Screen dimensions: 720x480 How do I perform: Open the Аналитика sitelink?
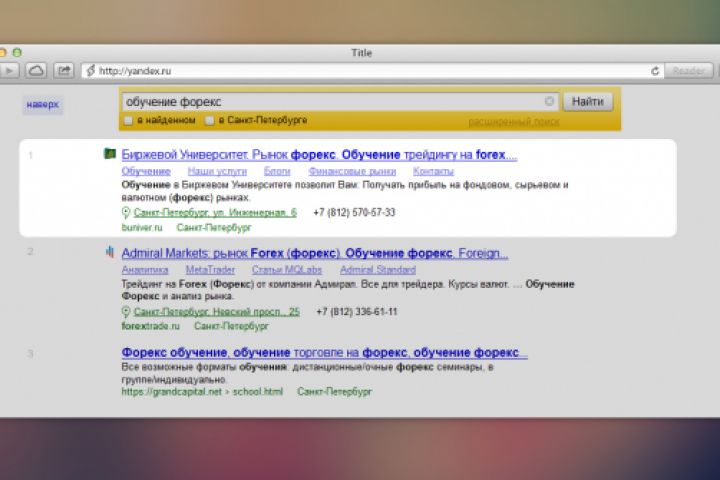coord(145,270)
